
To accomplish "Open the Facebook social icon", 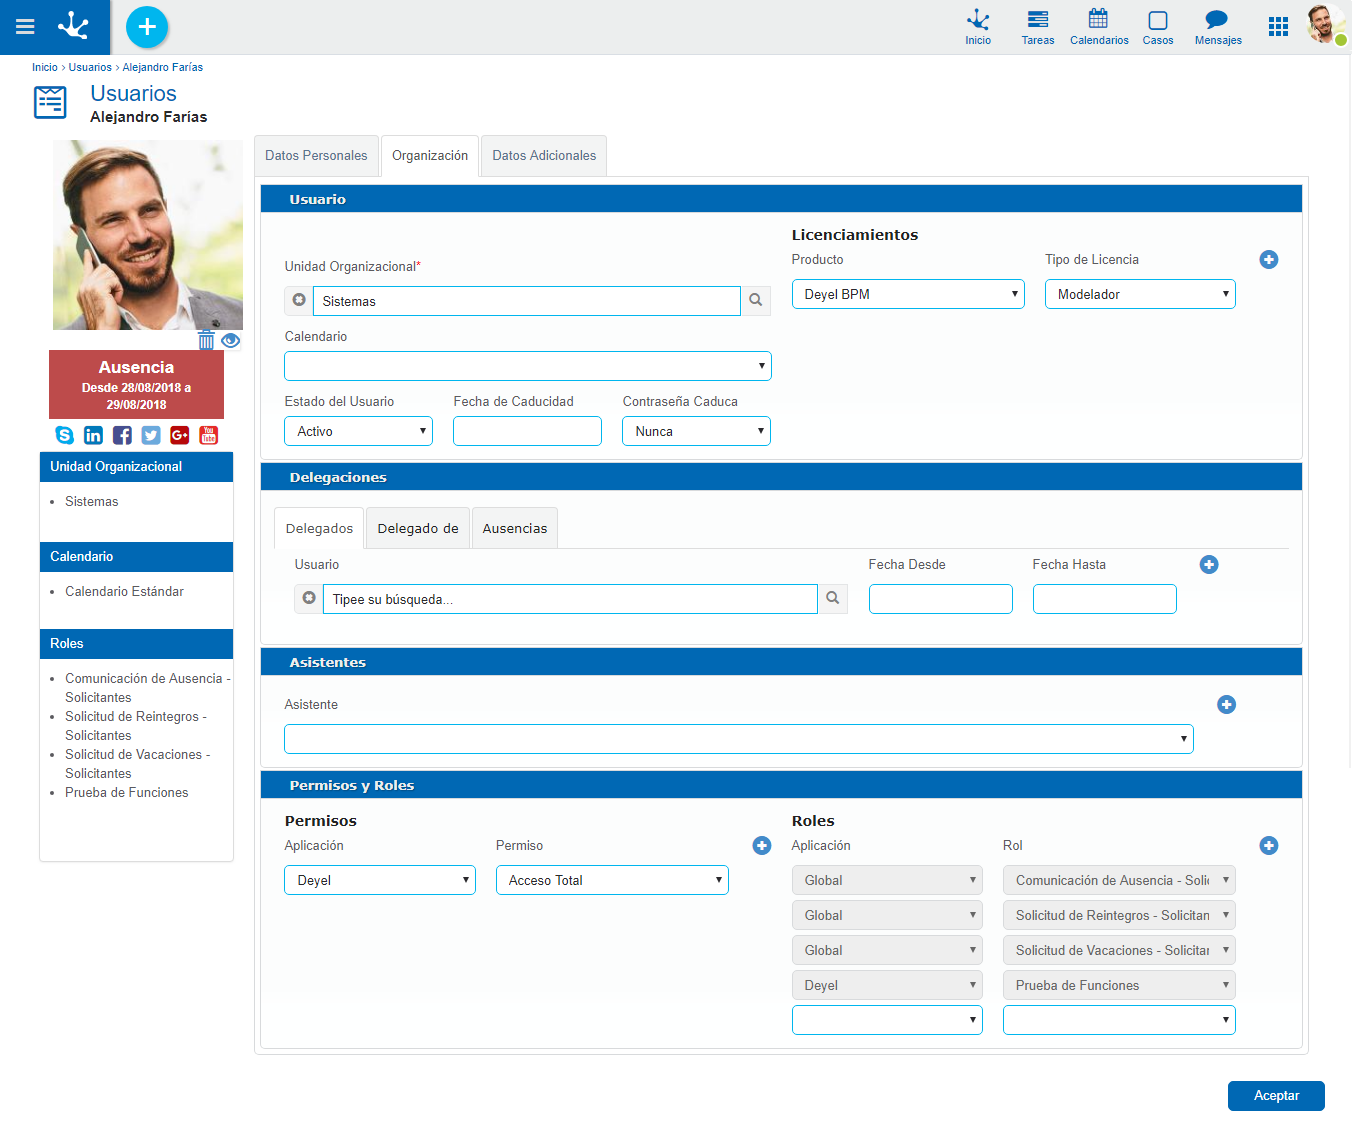I will 122,435.
